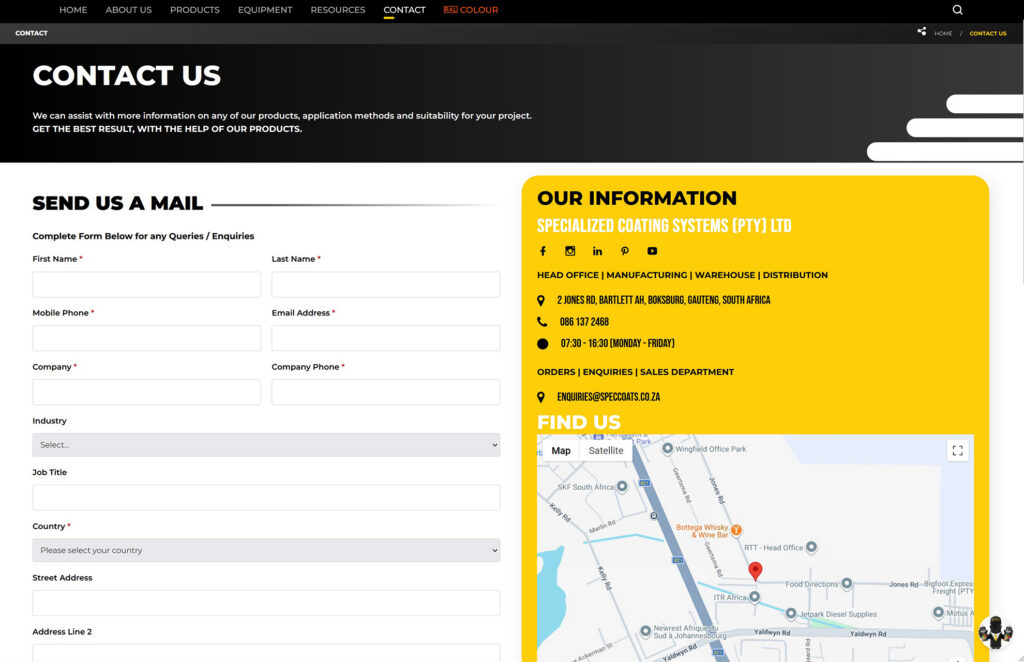Click the Specialized Coating Systems (Pty) Ltd heading
The image size is (1024, 662).
tap(664, 226)
